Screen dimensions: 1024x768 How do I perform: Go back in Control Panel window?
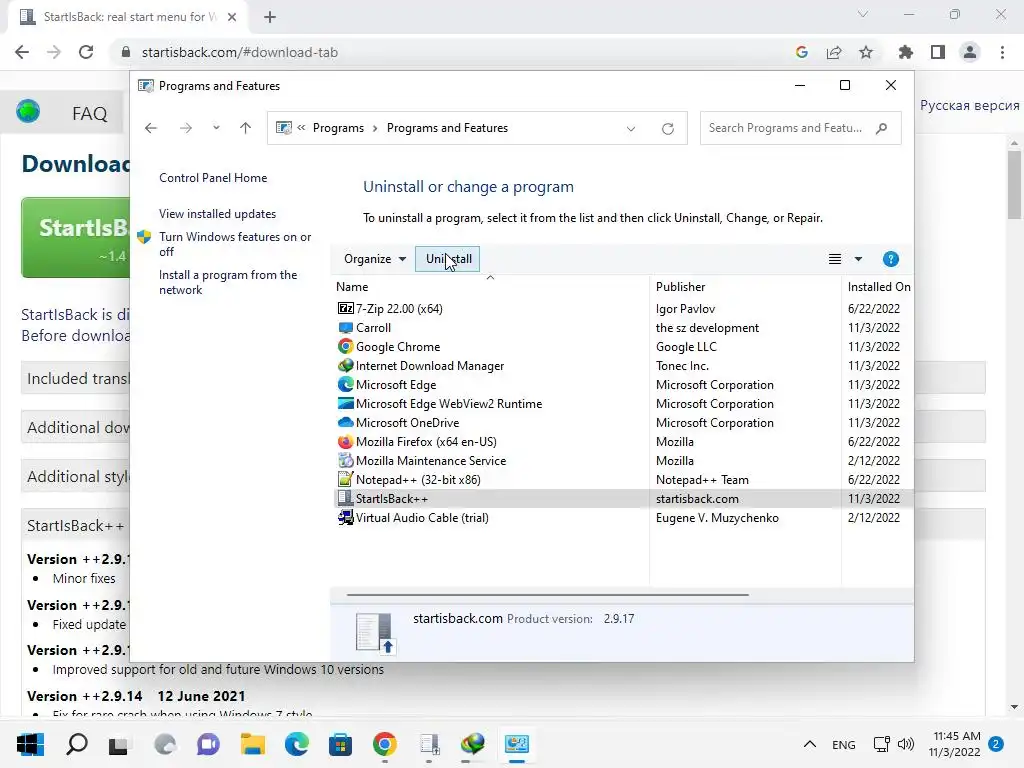[151, 128]
